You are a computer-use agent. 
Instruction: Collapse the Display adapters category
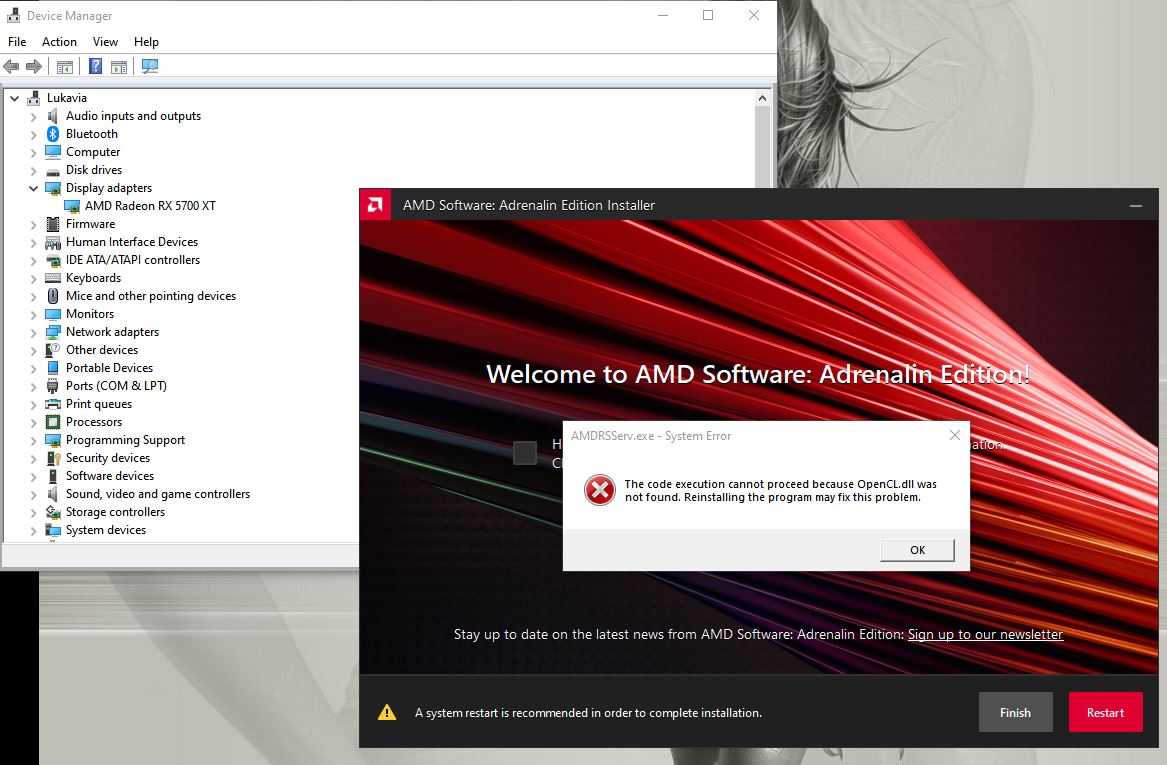[x=33, y=188]
